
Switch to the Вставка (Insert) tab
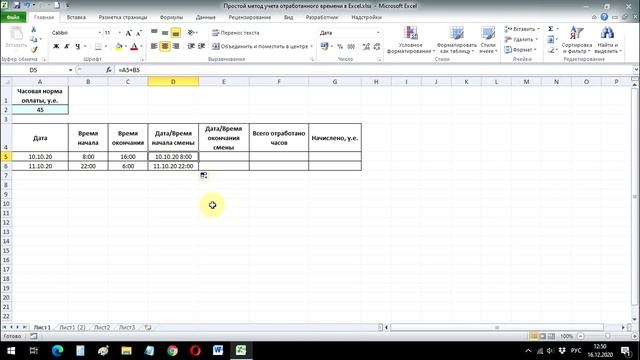pyautogui.click(x=76, y=17)
